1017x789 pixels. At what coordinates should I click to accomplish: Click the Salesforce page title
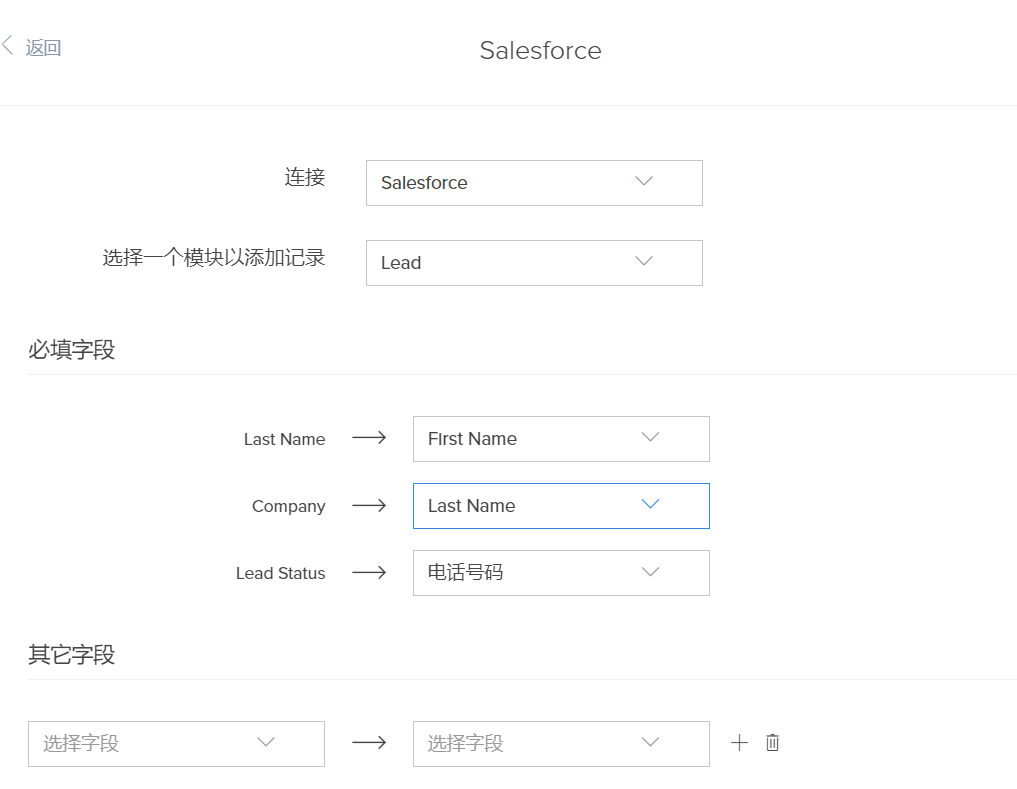[540, 51]
